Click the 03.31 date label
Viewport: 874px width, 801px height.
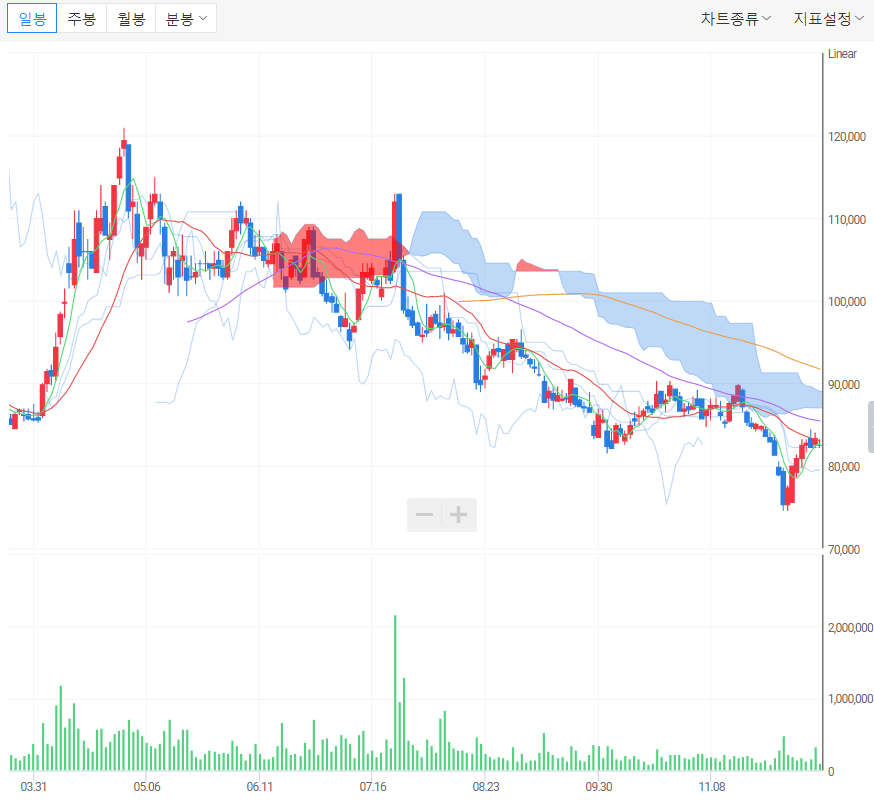coord(33,787)
